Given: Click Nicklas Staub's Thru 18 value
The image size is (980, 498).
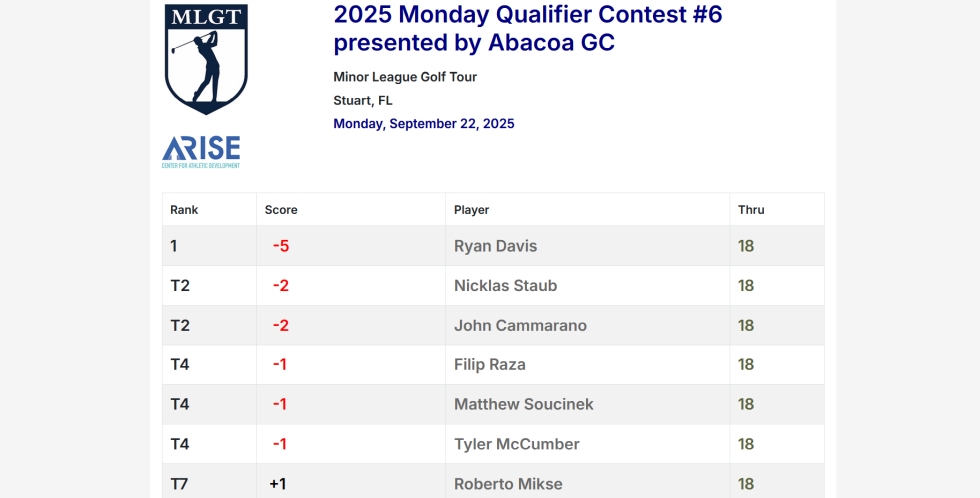Looking at the screenshot, I should click(746, 286).
